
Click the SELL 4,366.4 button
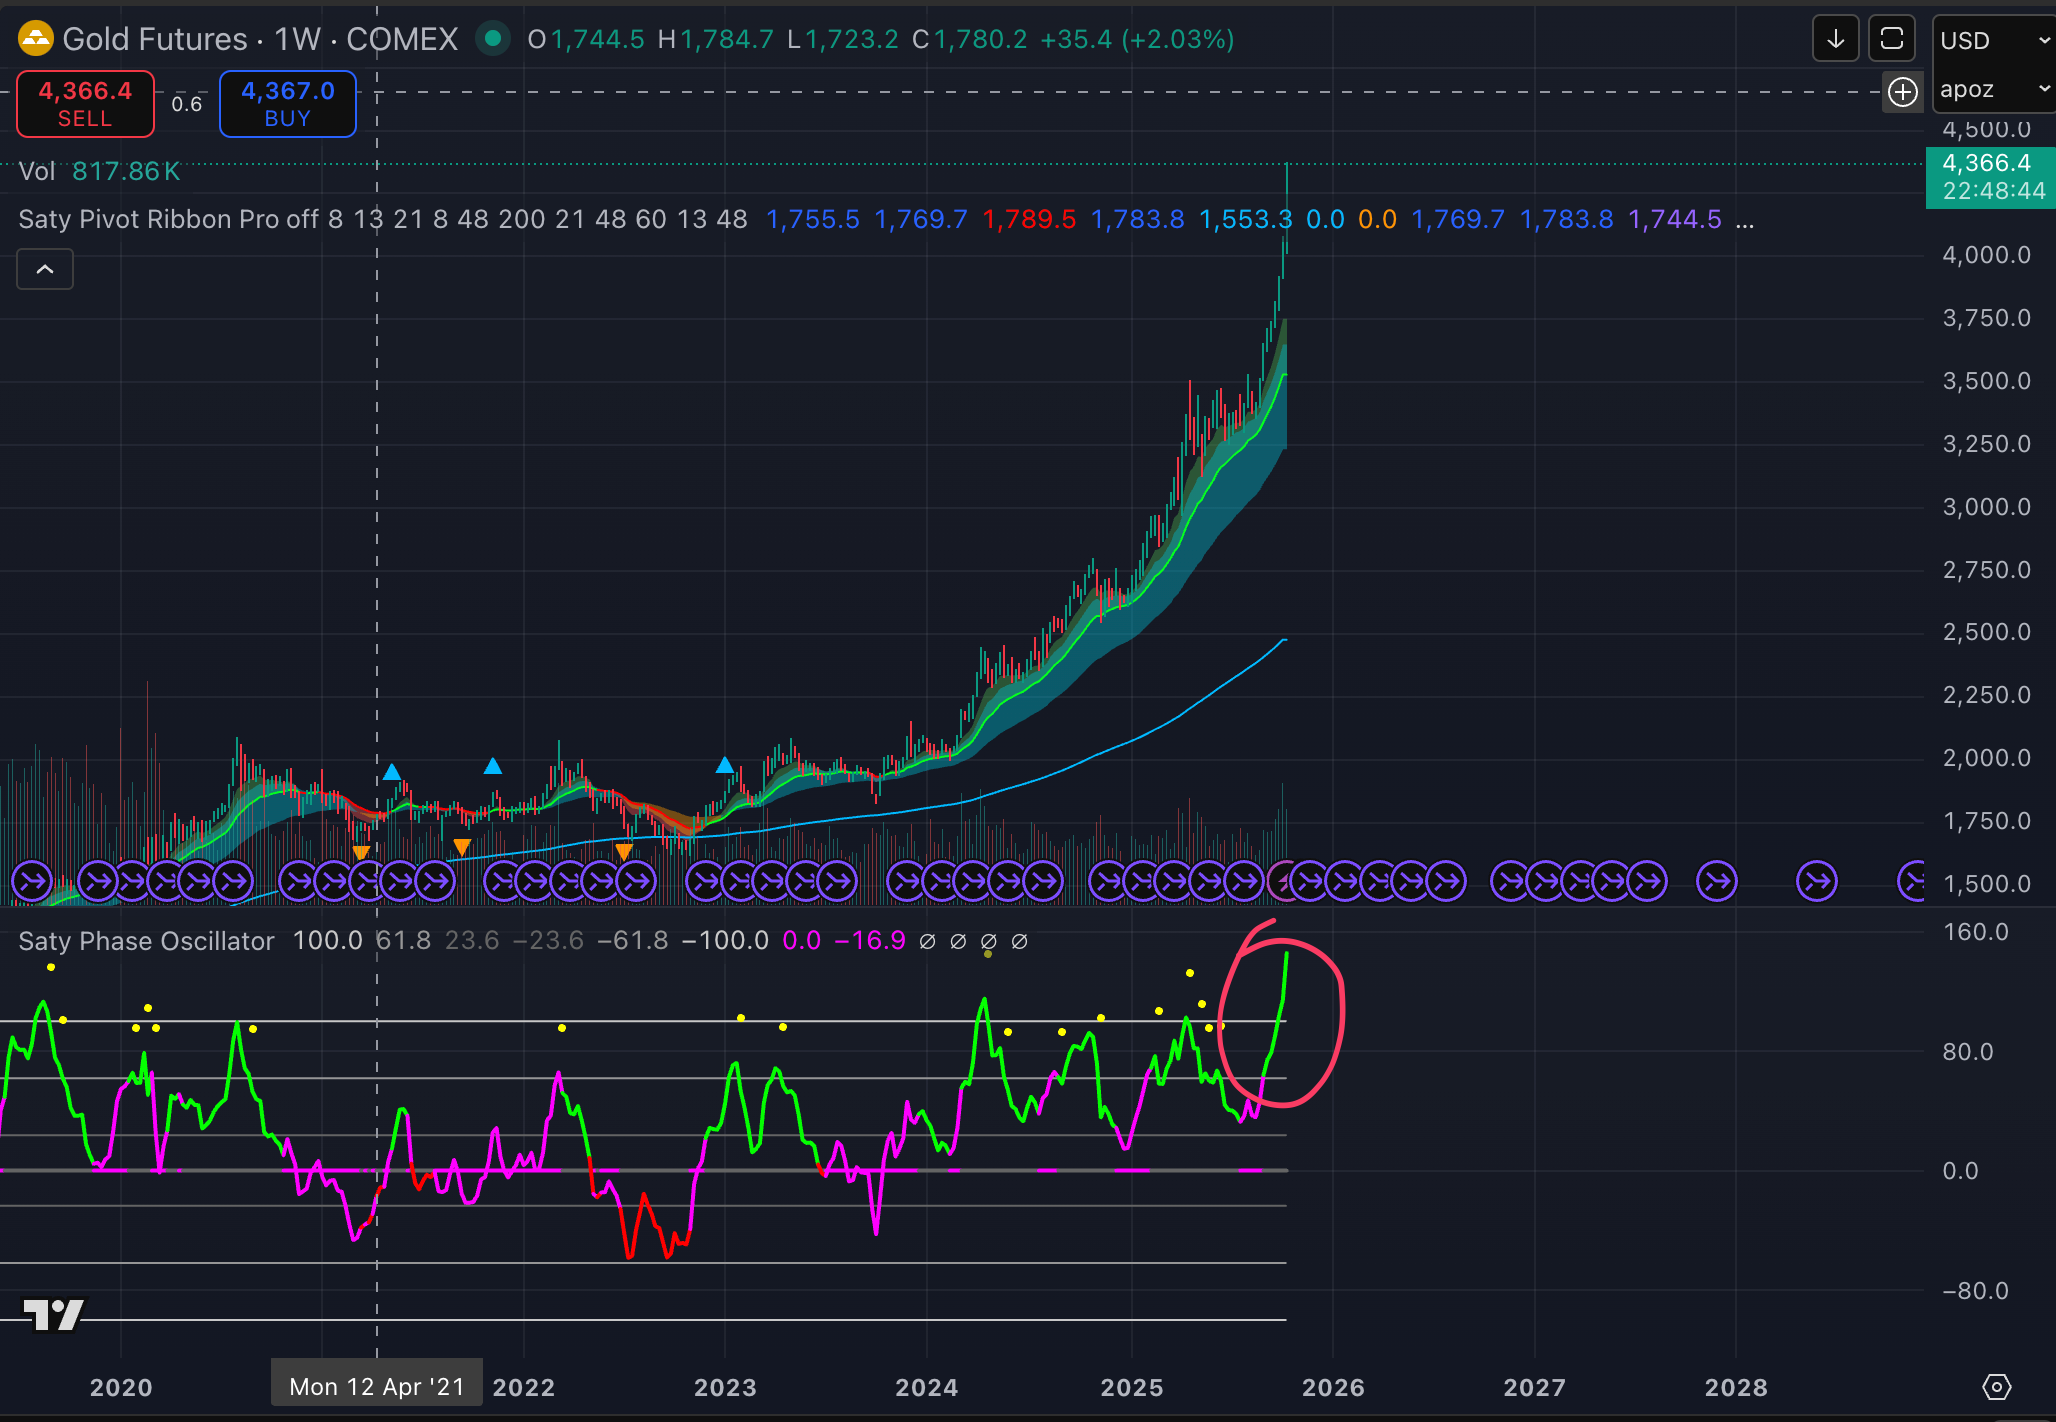86,104
